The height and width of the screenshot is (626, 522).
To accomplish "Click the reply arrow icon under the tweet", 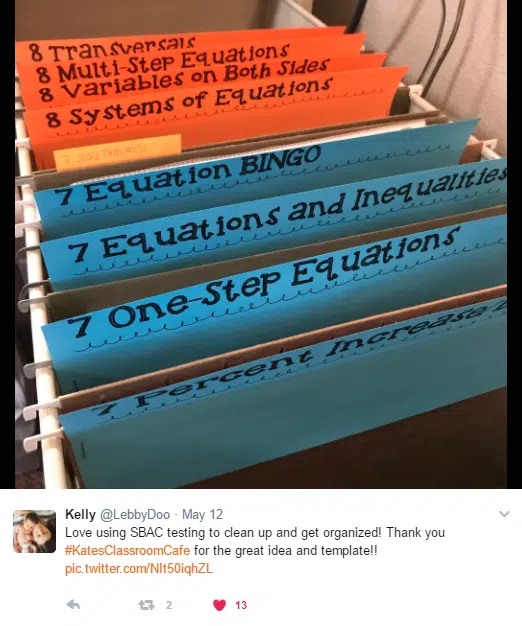I will click(73, 605).
